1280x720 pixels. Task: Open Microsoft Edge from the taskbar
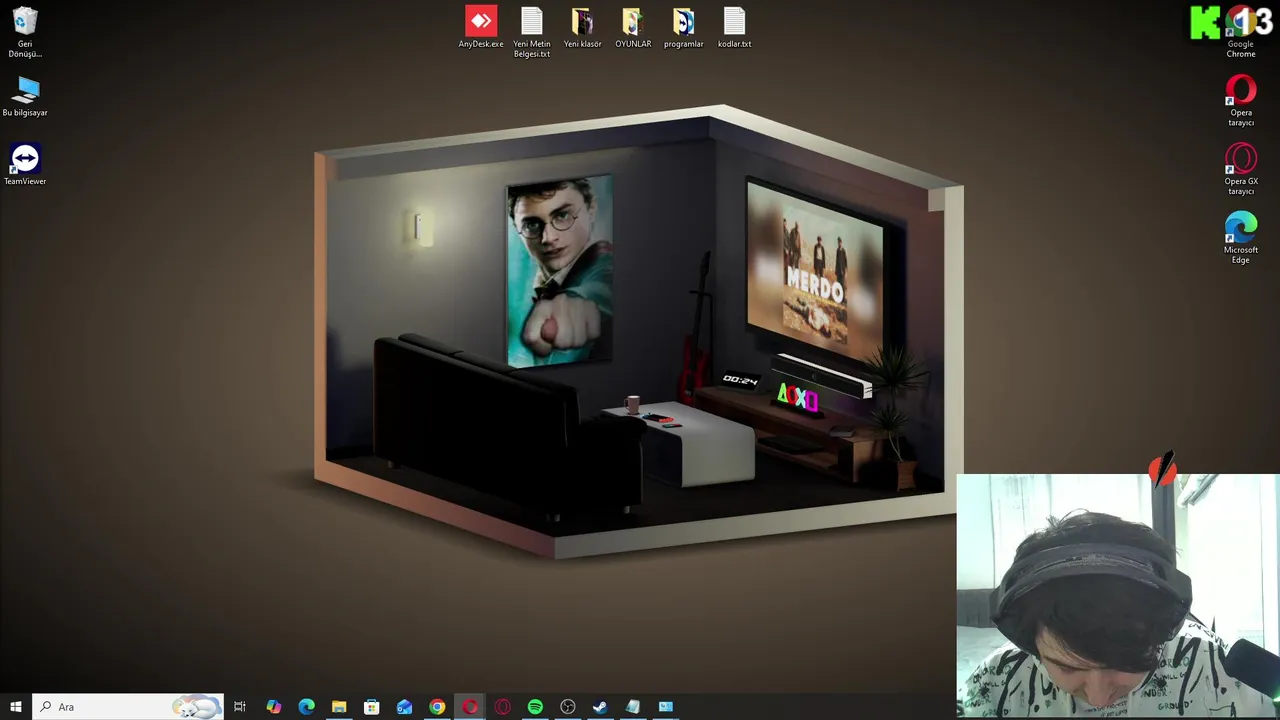306,707
